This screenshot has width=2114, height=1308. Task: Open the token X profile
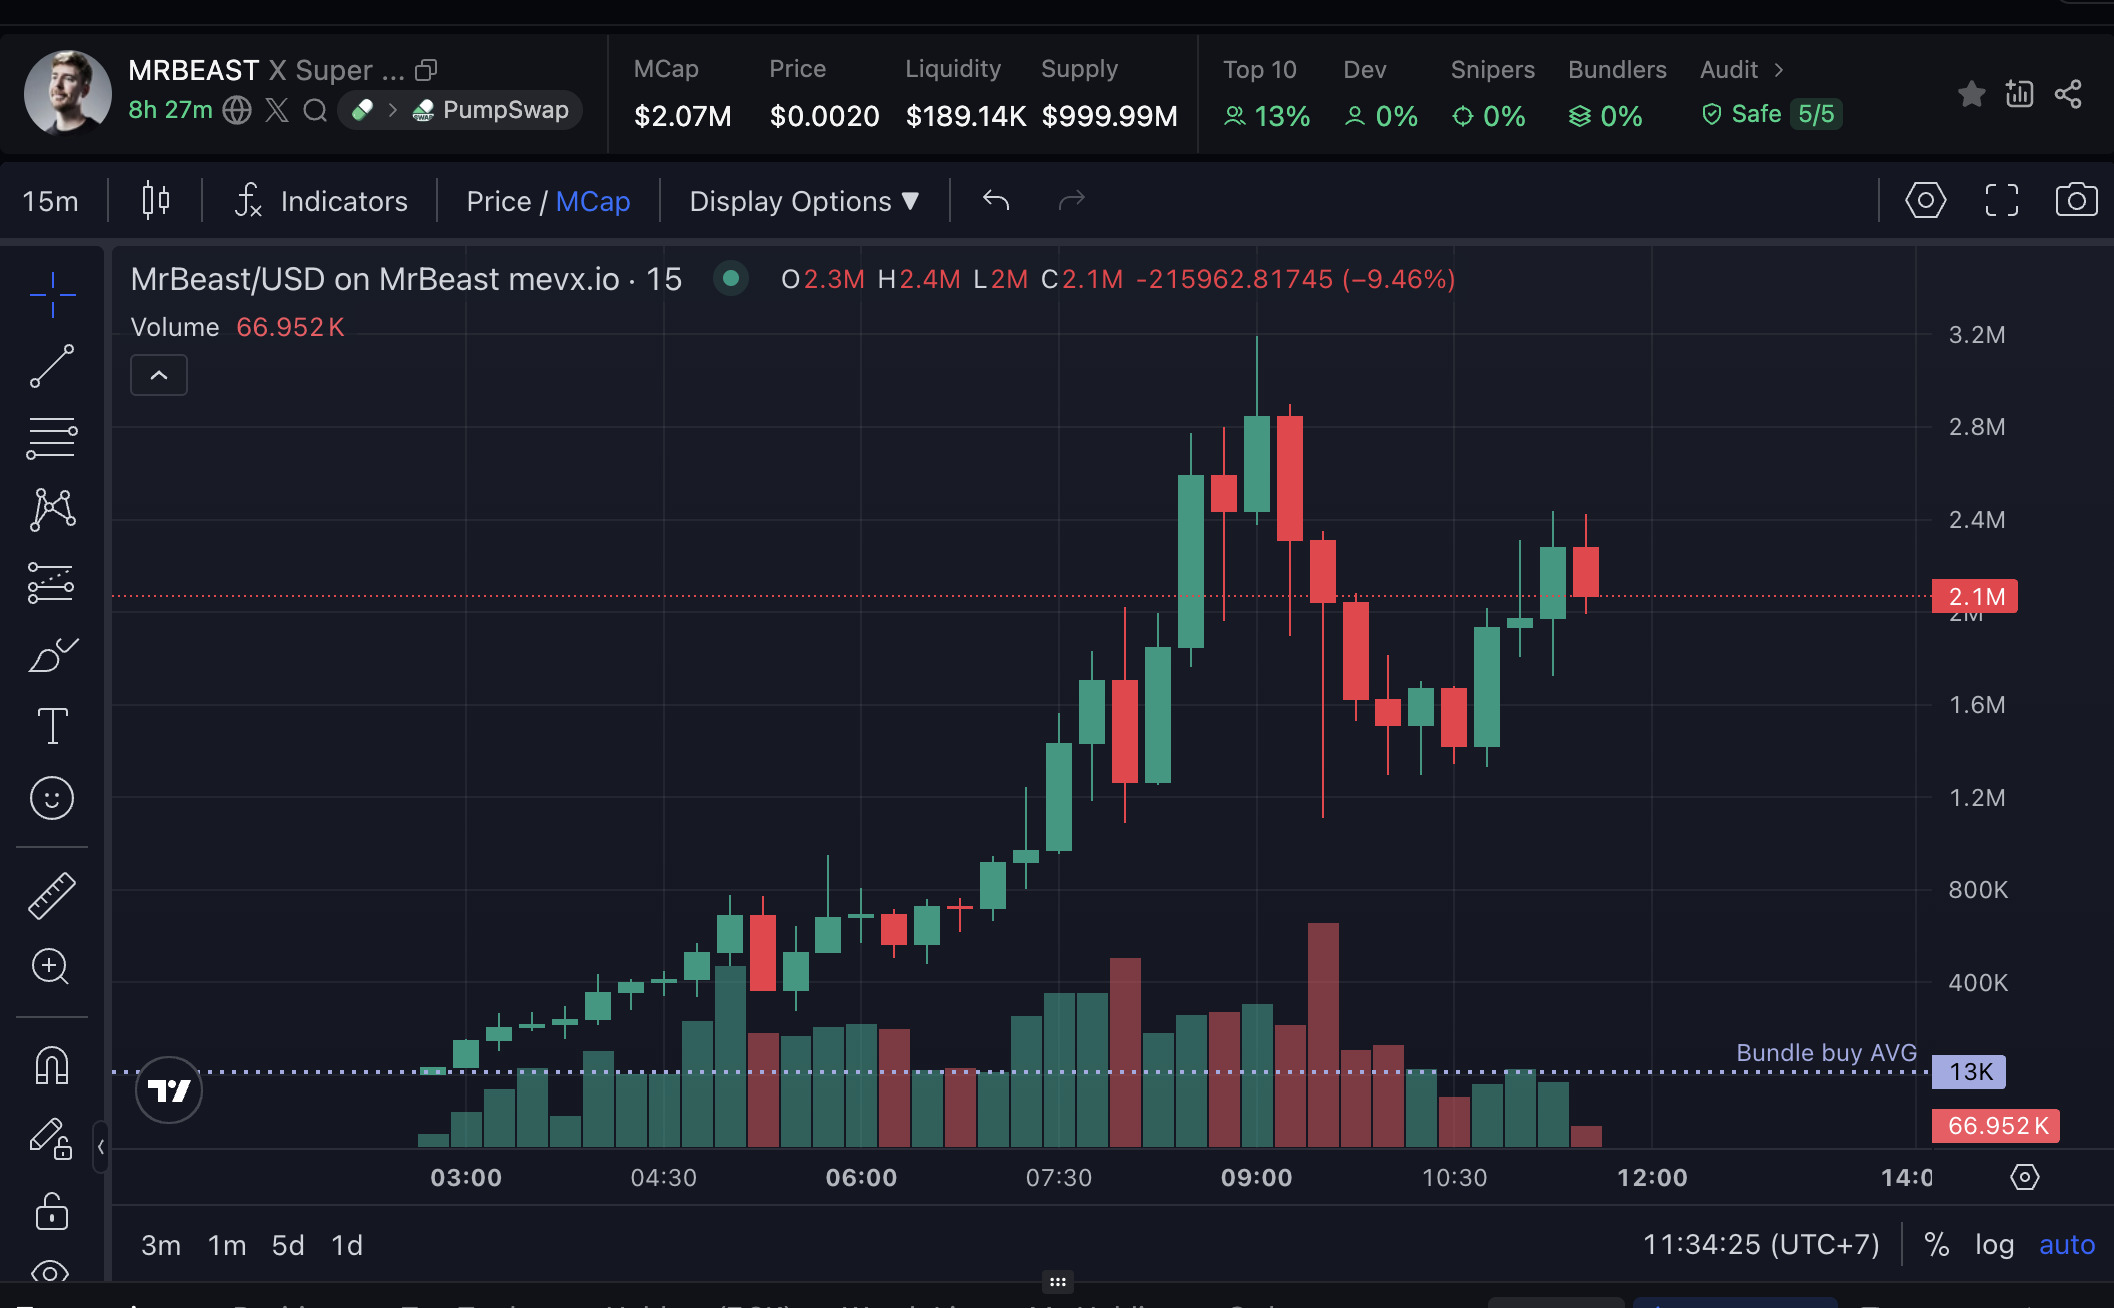point(277,110)
